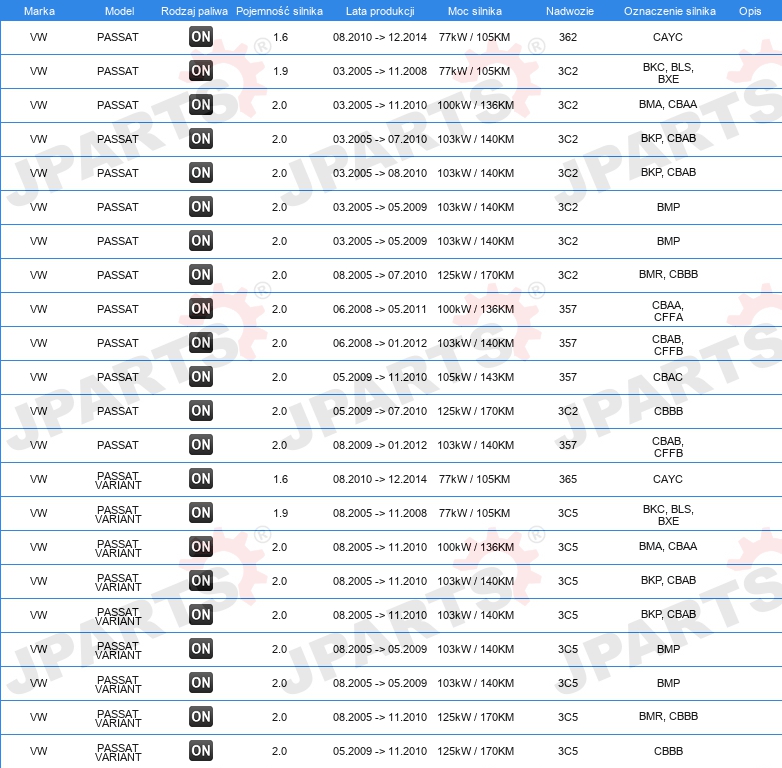Image resolution: width=782 pixels, height=768 pixels.
Task: Click the CBAA, CFFA engine code cell
Action: [668, 311]
